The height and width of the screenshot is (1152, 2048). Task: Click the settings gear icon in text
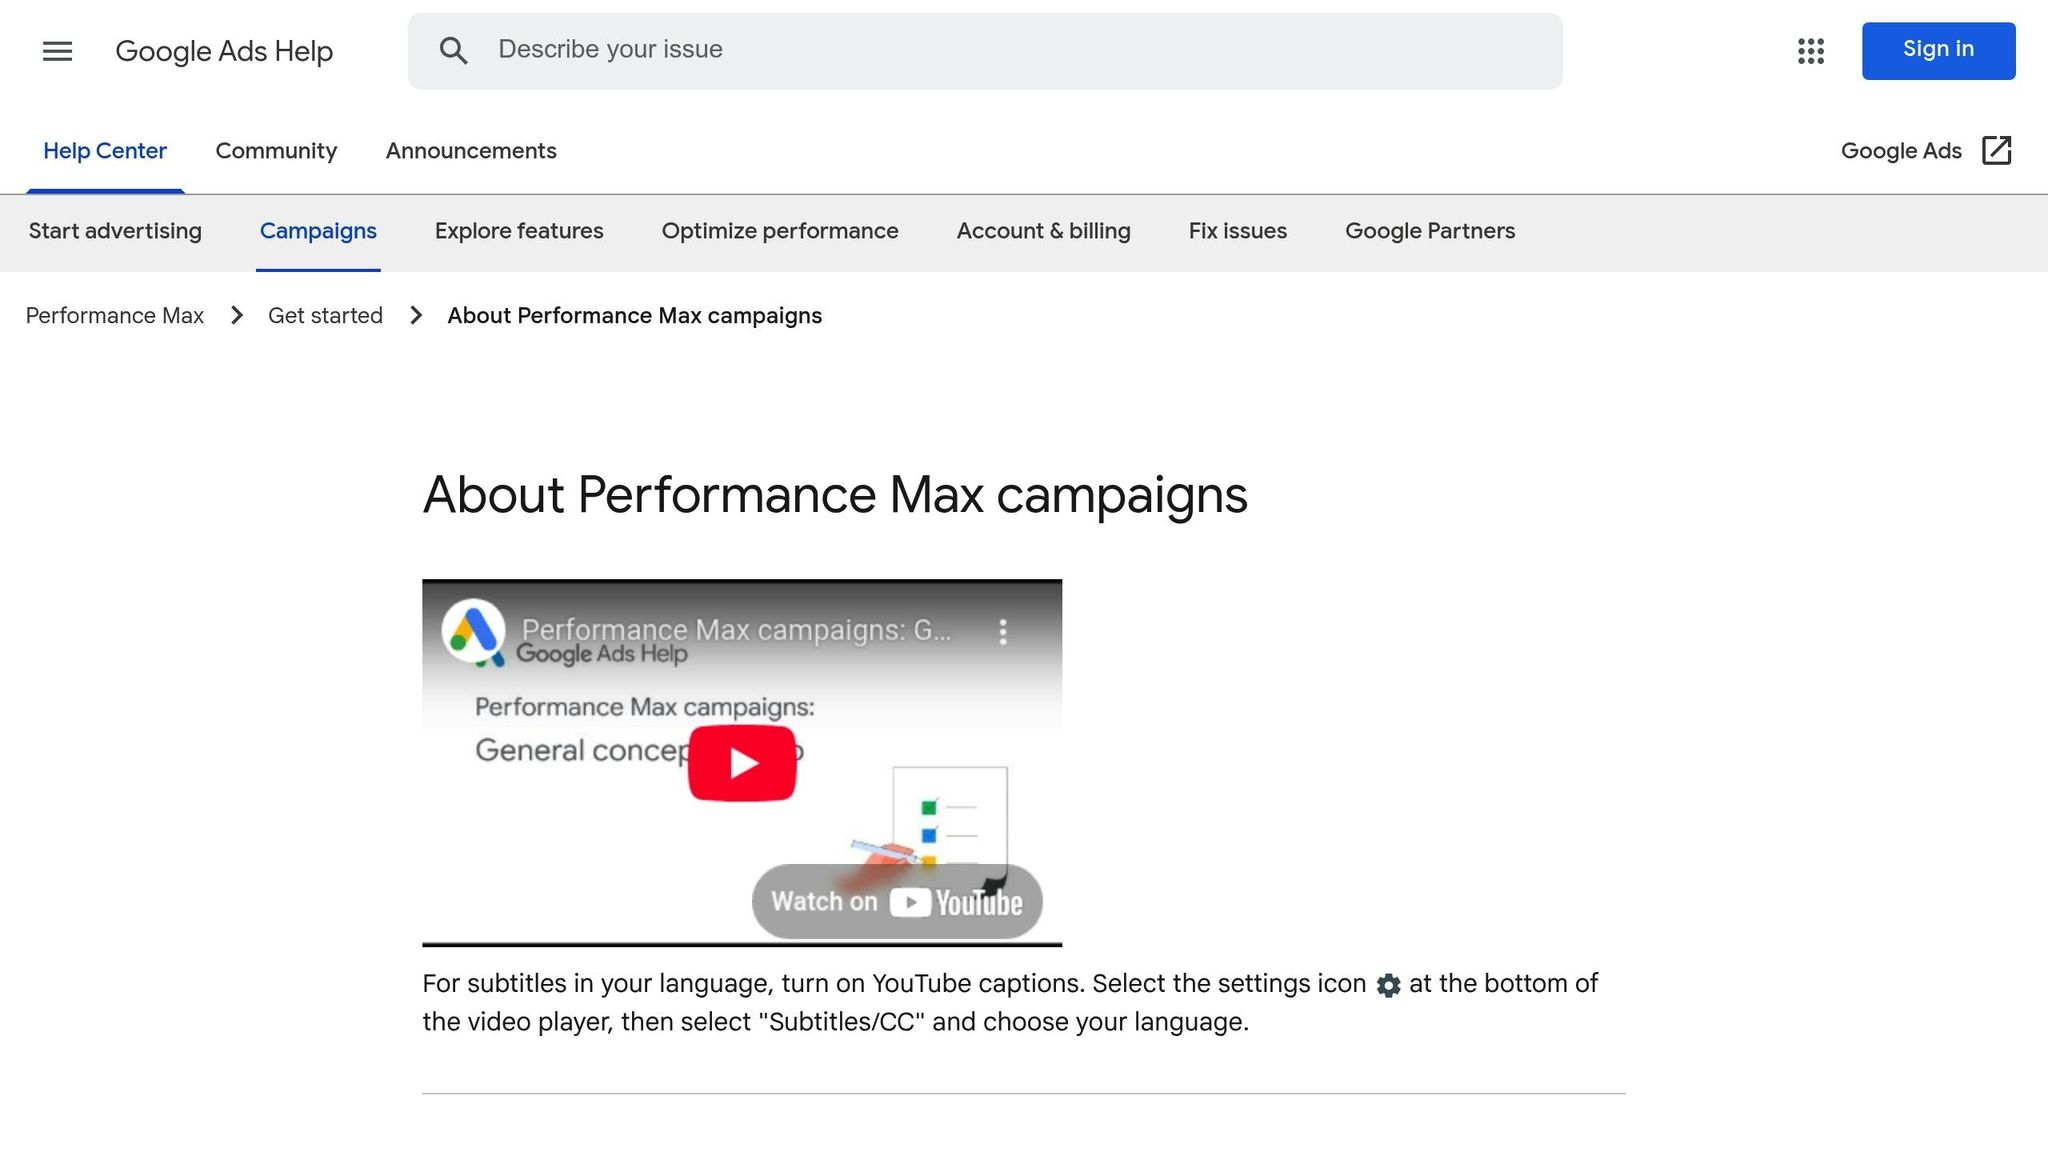point(1388,985)
